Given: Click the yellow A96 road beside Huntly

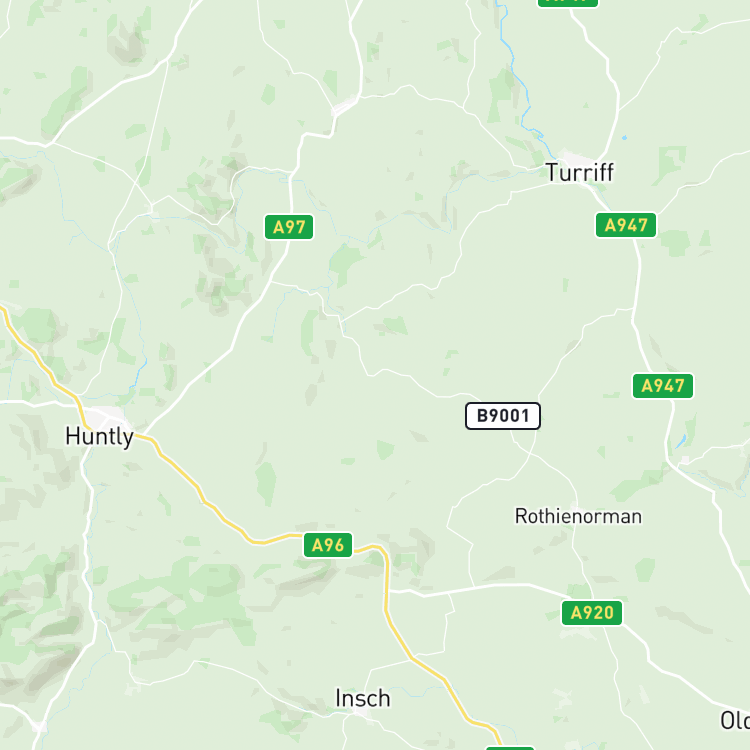Looking at the screenshot, I should coord(179,466).
